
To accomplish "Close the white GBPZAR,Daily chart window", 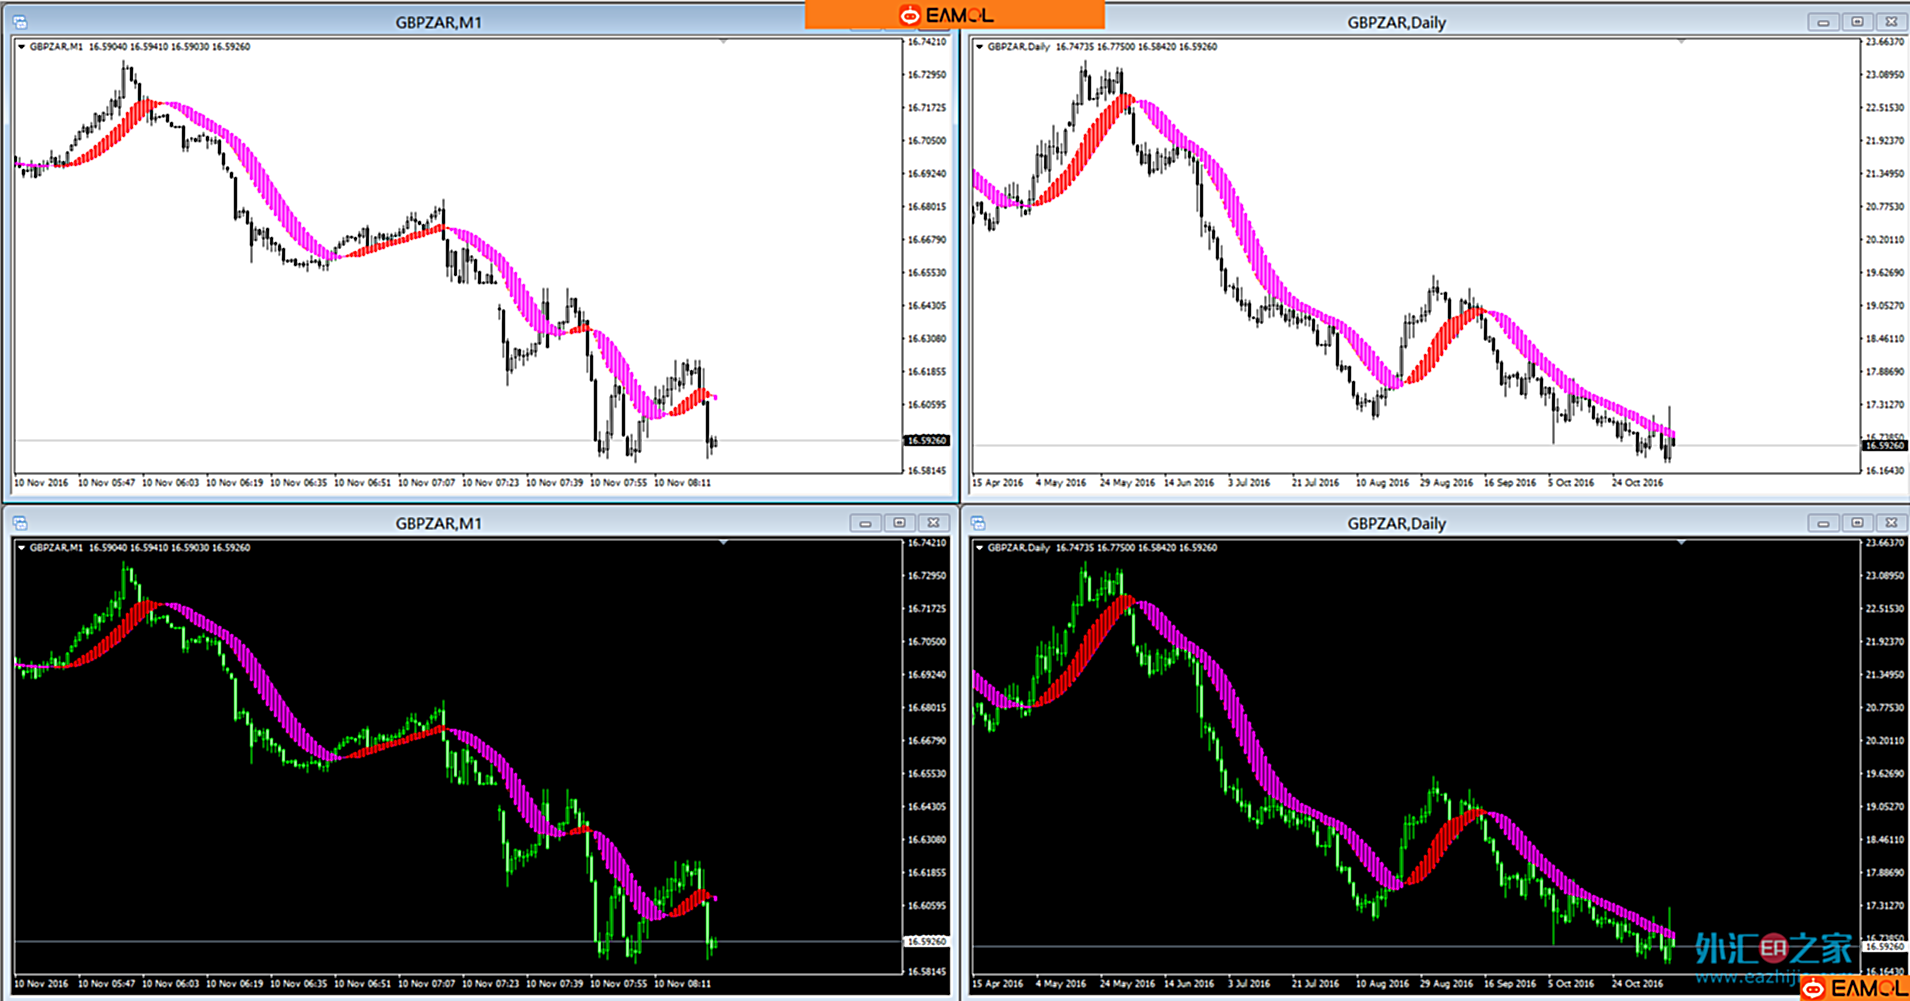I will click(1891, 22).
